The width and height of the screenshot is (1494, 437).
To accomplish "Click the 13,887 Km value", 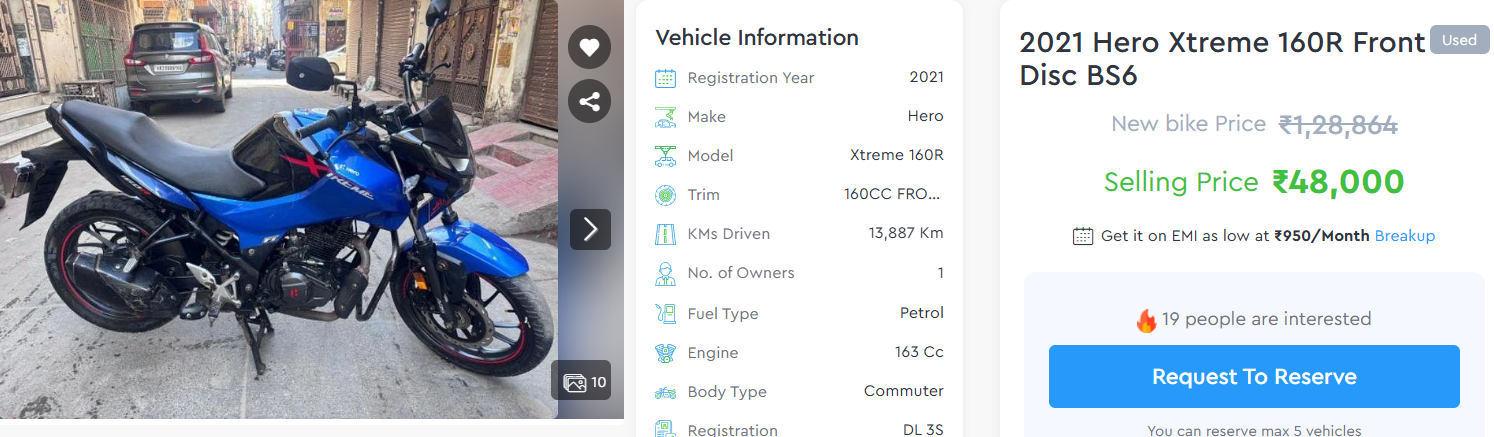I will tap(906, 233).
